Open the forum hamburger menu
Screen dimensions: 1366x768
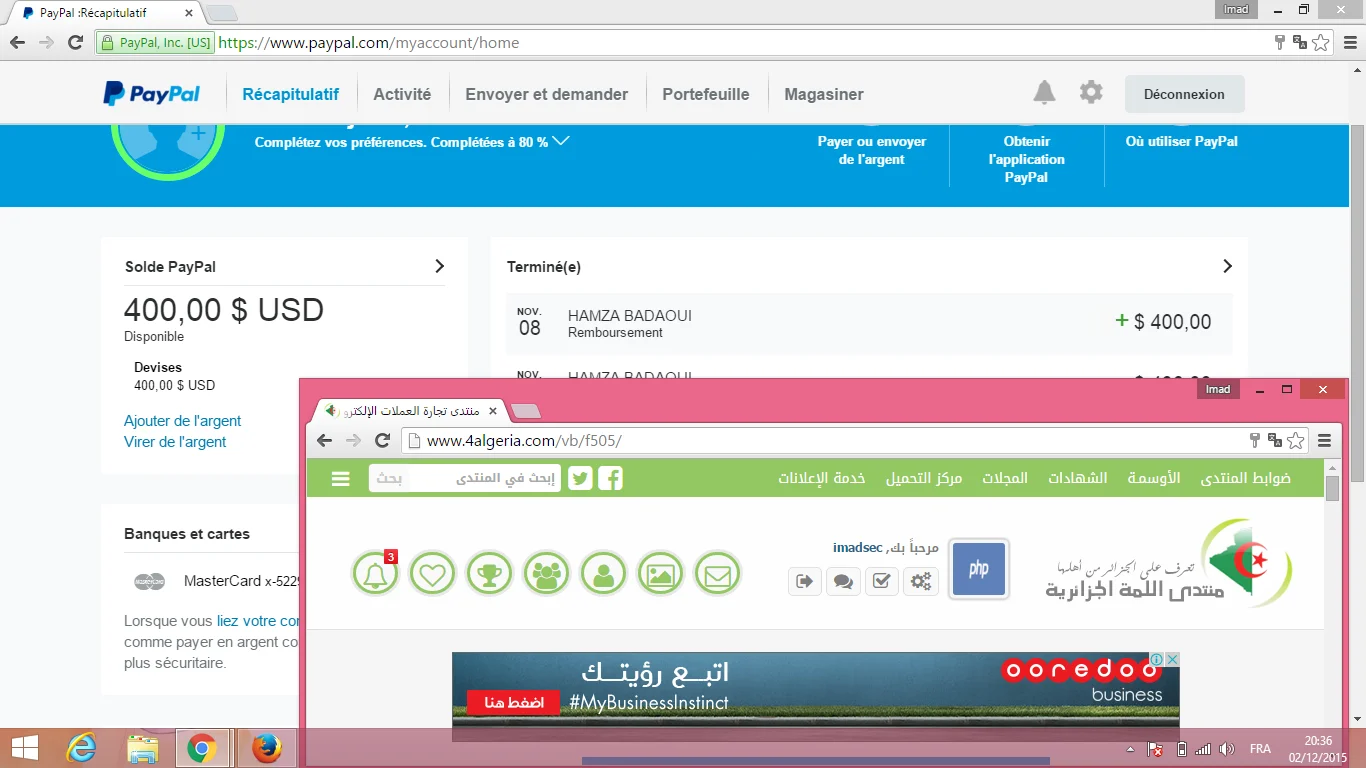point(341,478)
